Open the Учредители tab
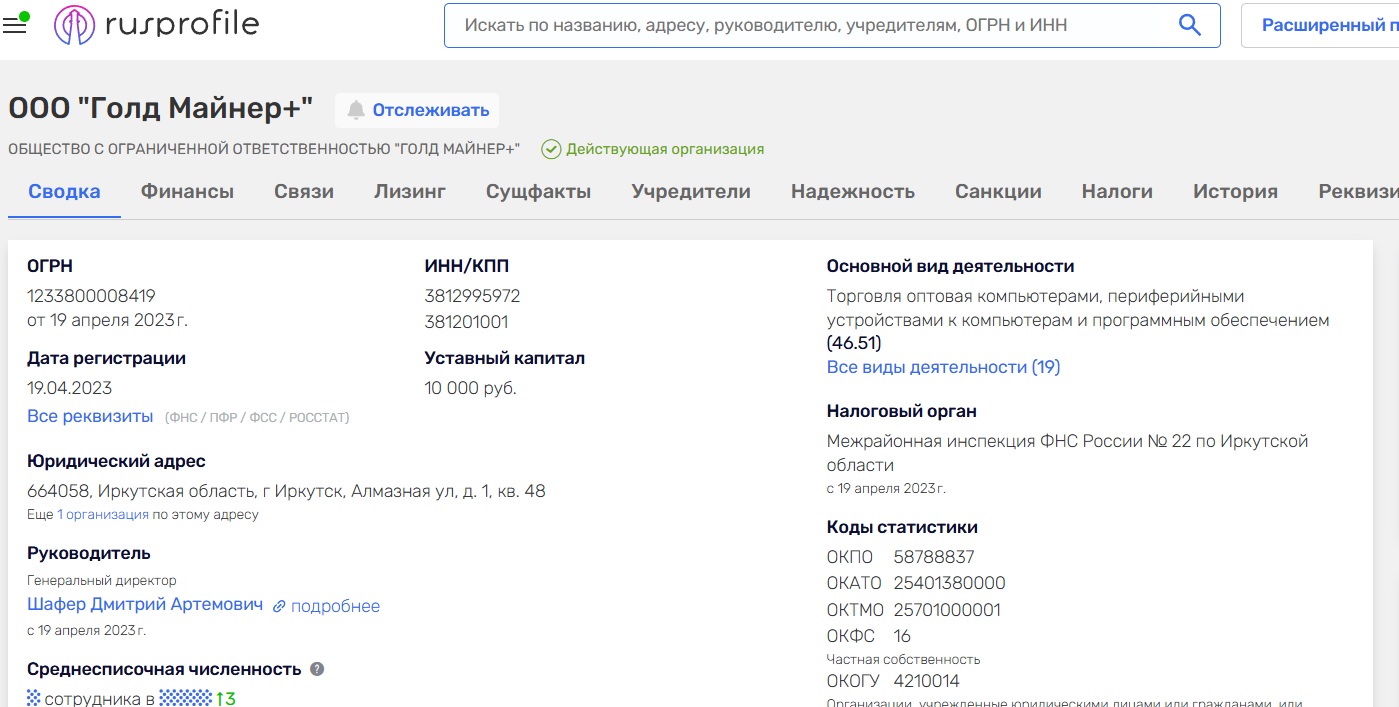 (x=691, y=192)
